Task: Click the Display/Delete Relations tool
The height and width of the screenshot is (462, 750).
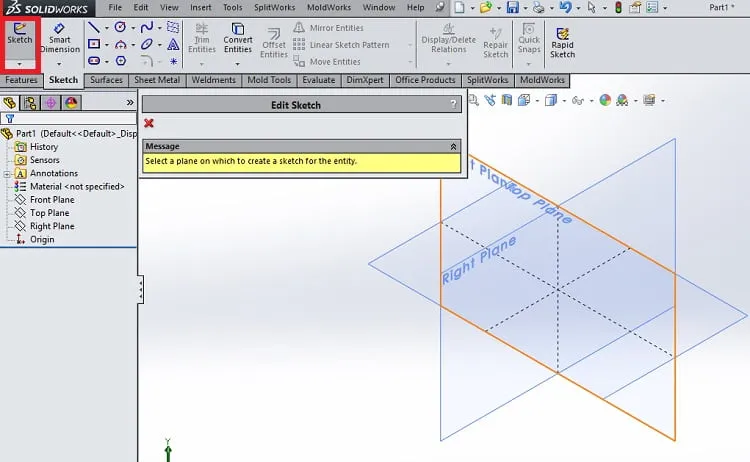Action: pyautogui.click(x=448, y=38)
